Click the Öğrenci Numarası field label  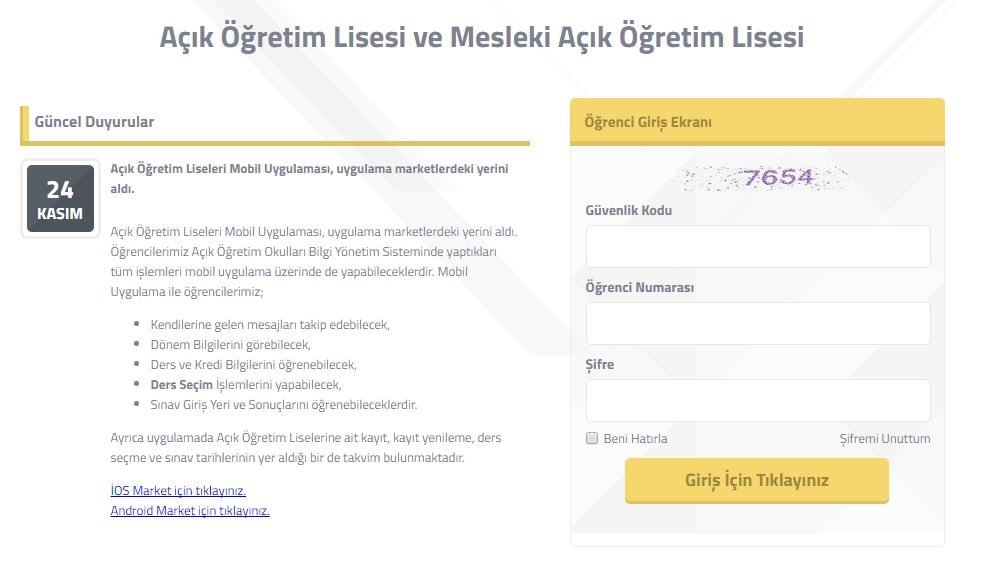[639, 287]
